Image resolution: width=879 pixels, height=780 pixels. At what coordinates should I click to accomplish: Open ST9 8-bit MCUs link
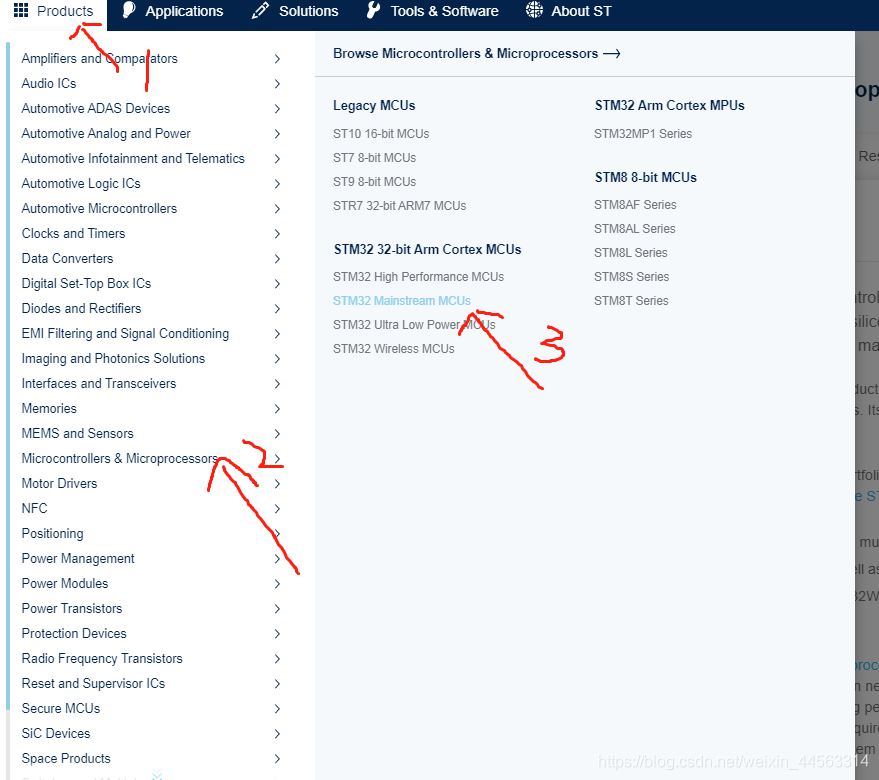pyautogui.click(x=374, y=182)
